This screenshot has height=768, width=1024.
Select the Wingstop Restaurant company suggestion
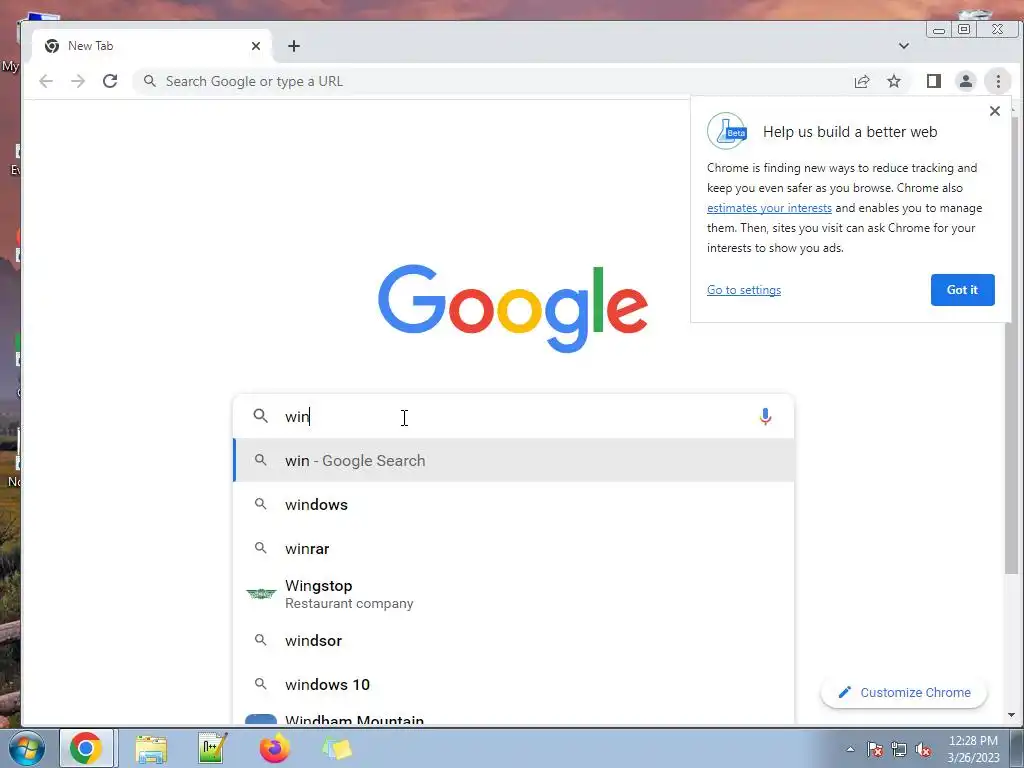pos(513,594)
